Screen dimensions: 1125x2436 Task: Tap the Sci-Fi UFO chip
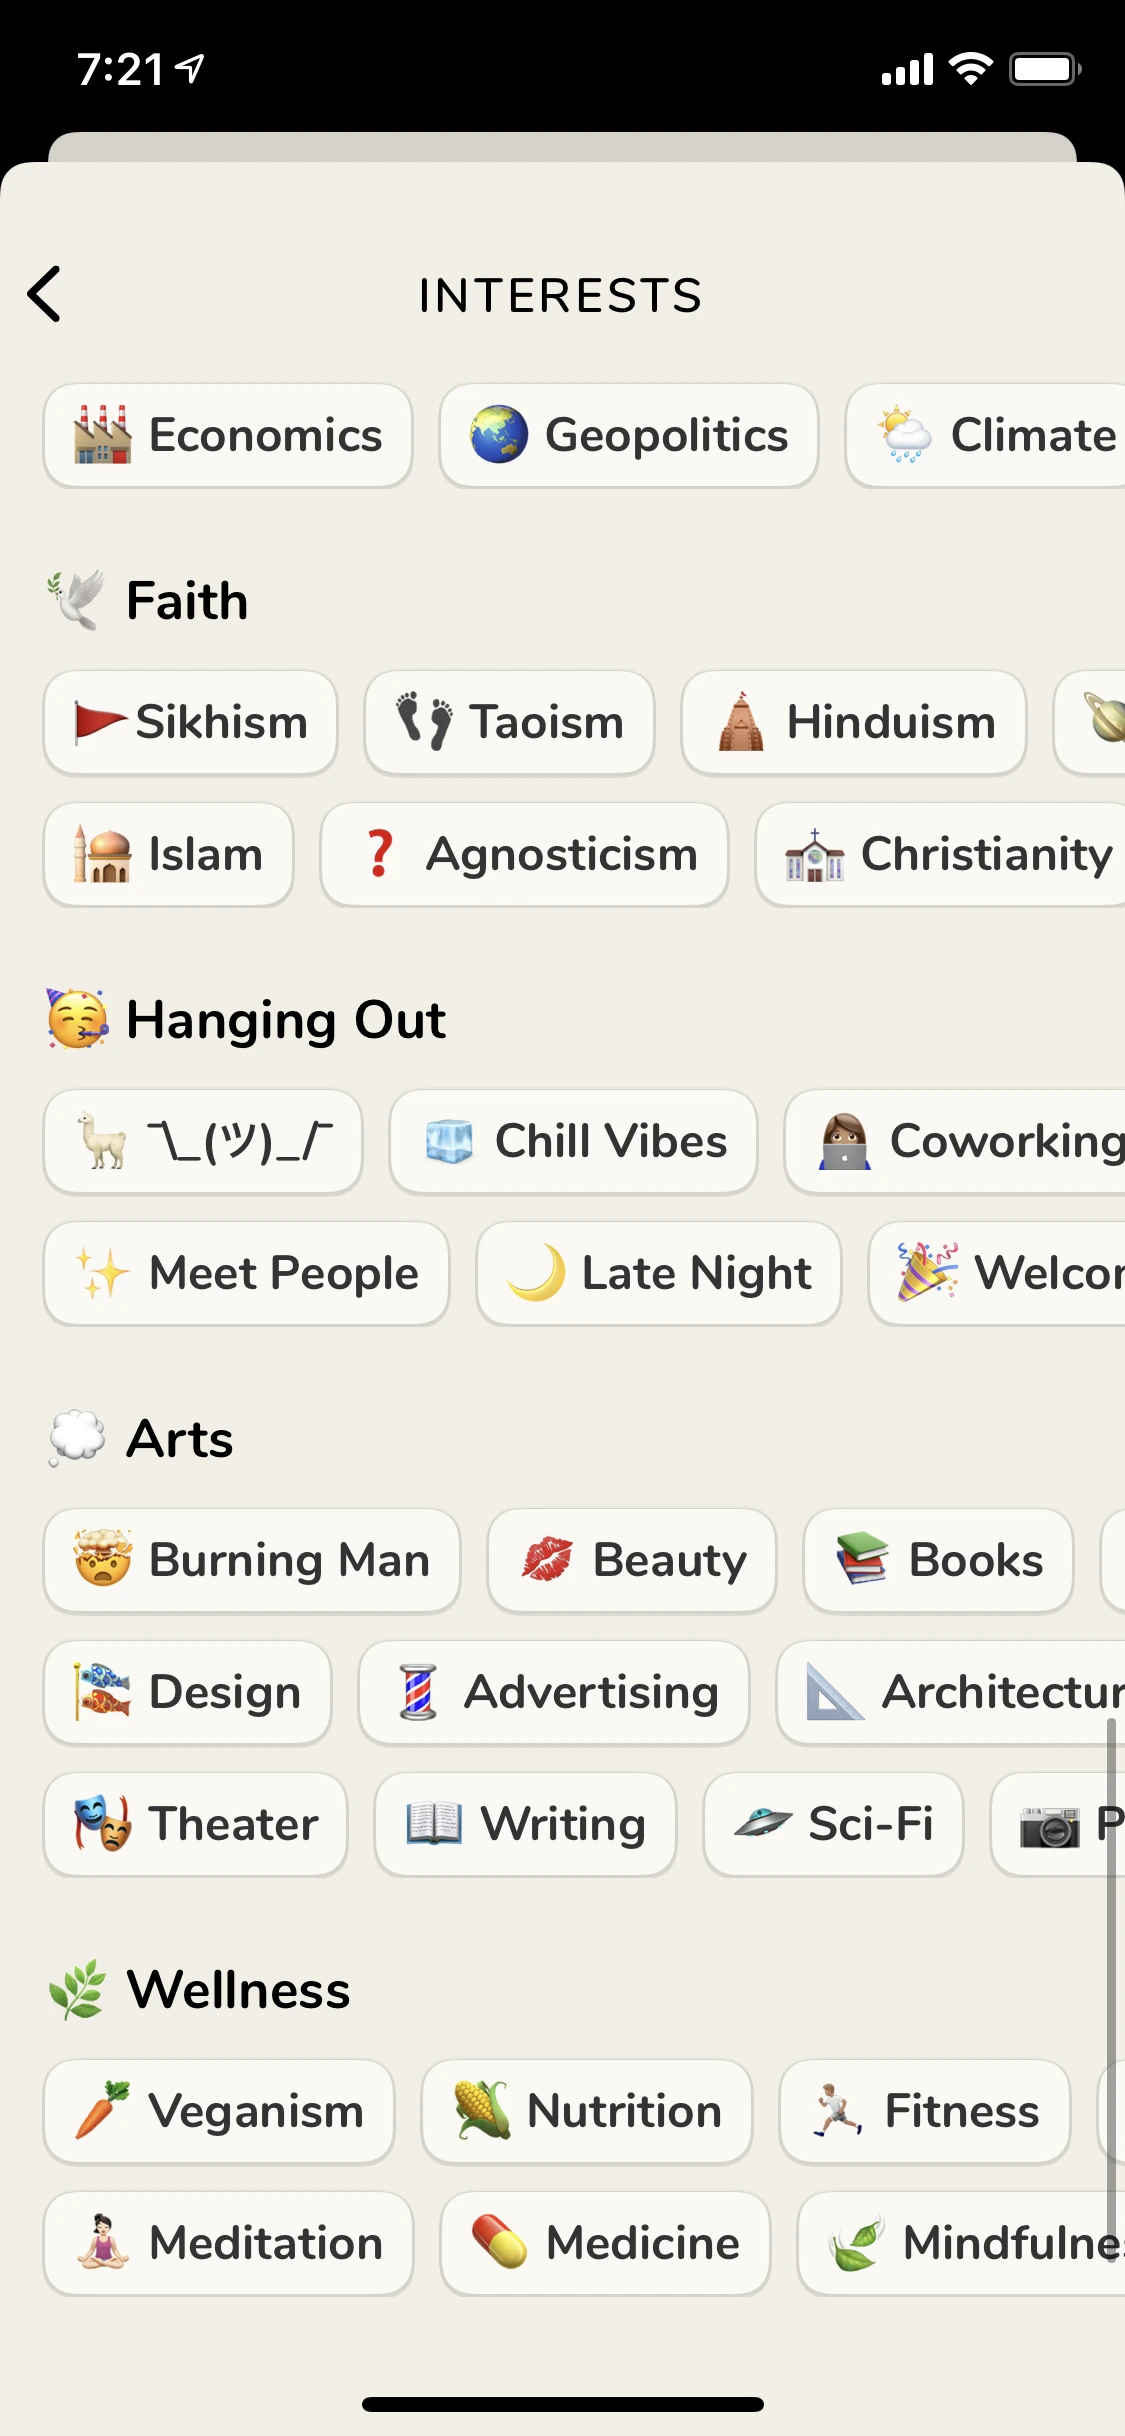point(833,1825)
